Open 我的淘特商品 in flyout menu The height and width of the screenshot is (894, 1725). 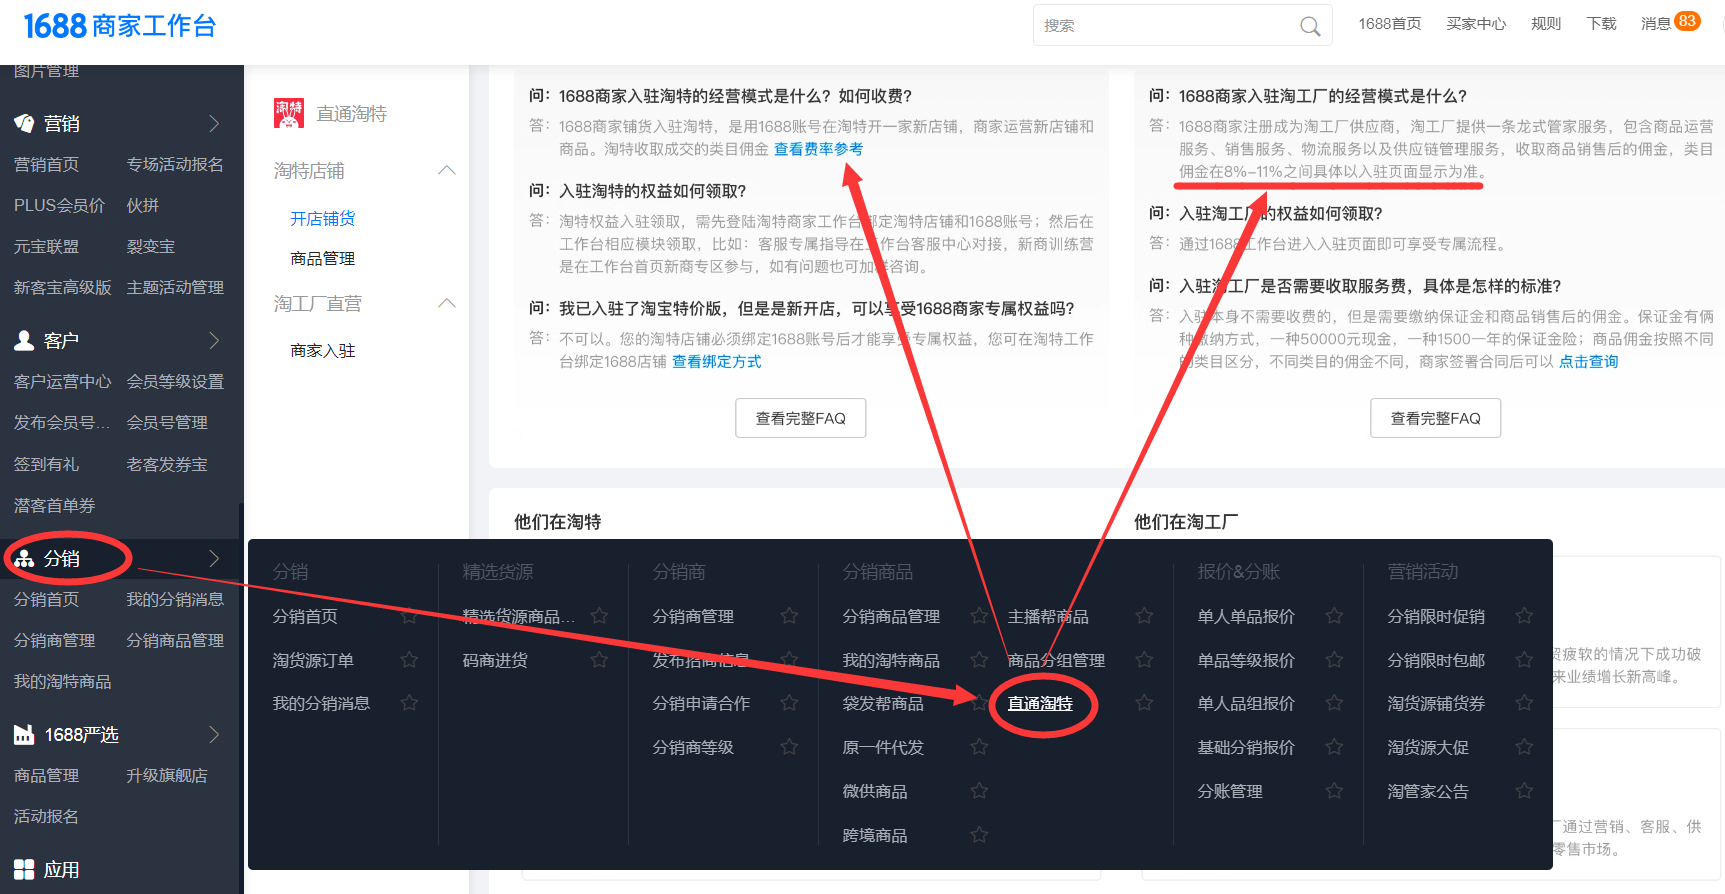click(x=891, y=660)
